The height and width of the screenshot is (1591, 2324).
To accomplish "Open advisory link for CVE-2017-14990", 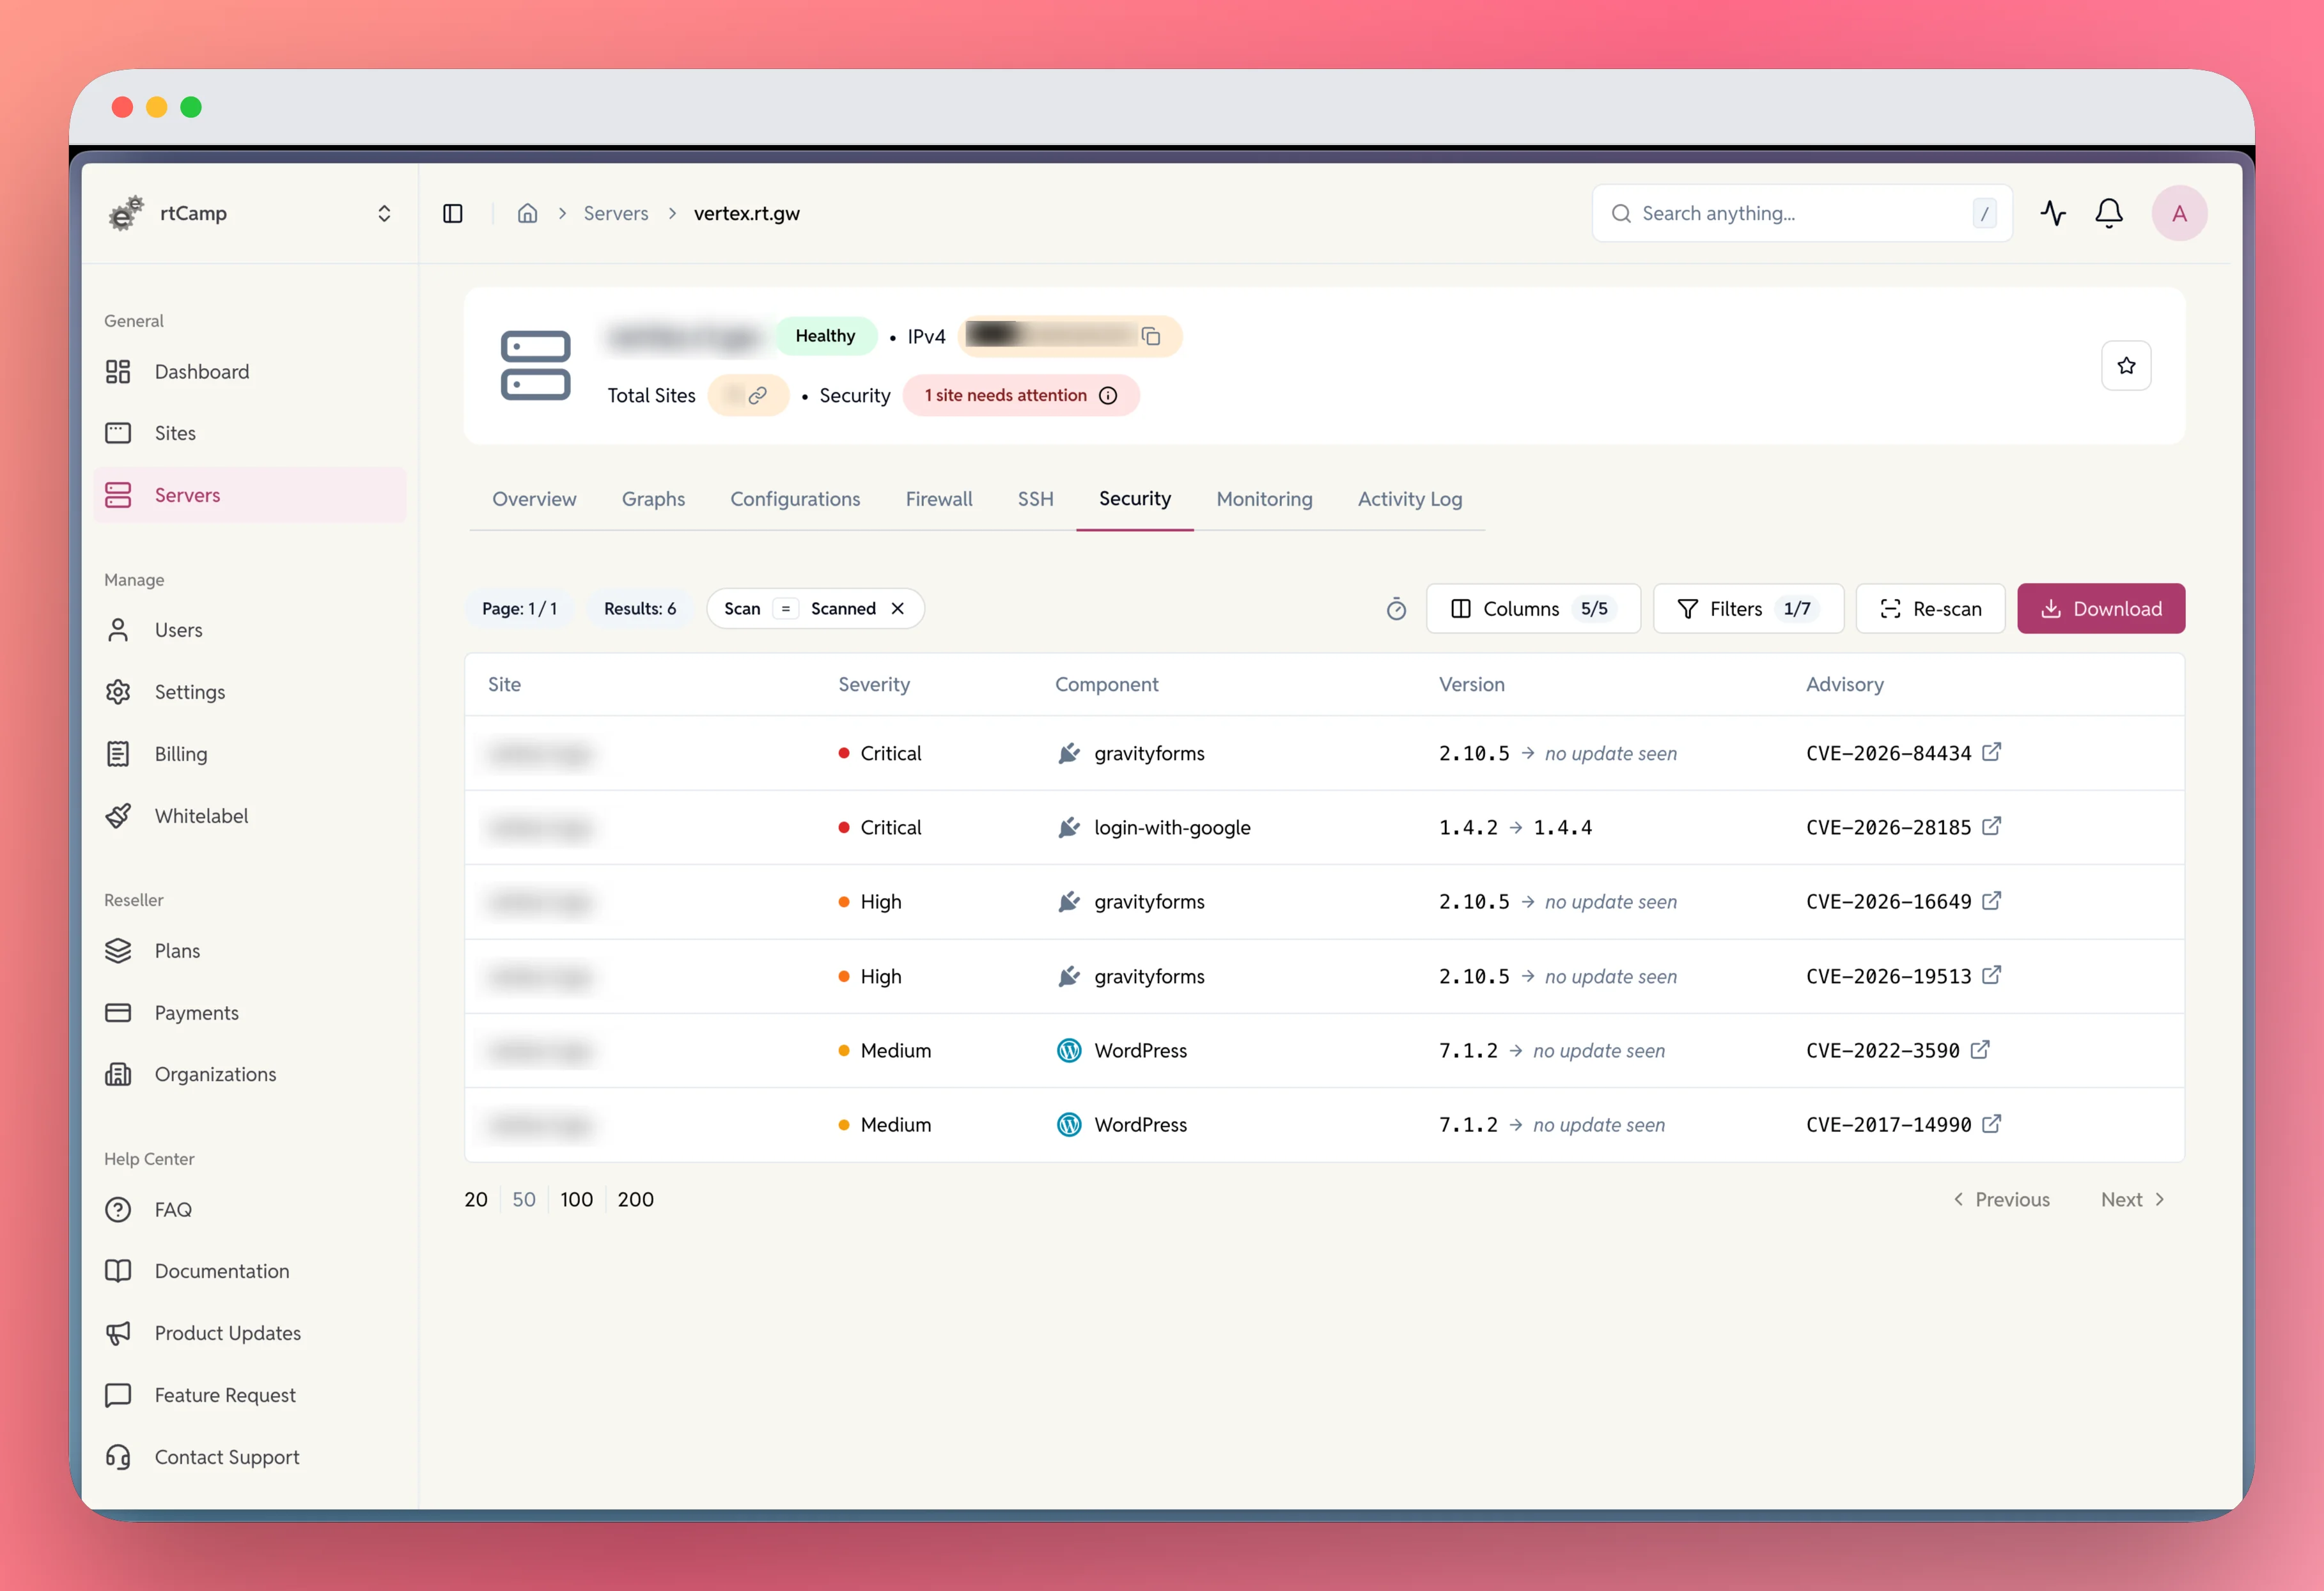I will pyautogui.click(x=1991, y=1124).
